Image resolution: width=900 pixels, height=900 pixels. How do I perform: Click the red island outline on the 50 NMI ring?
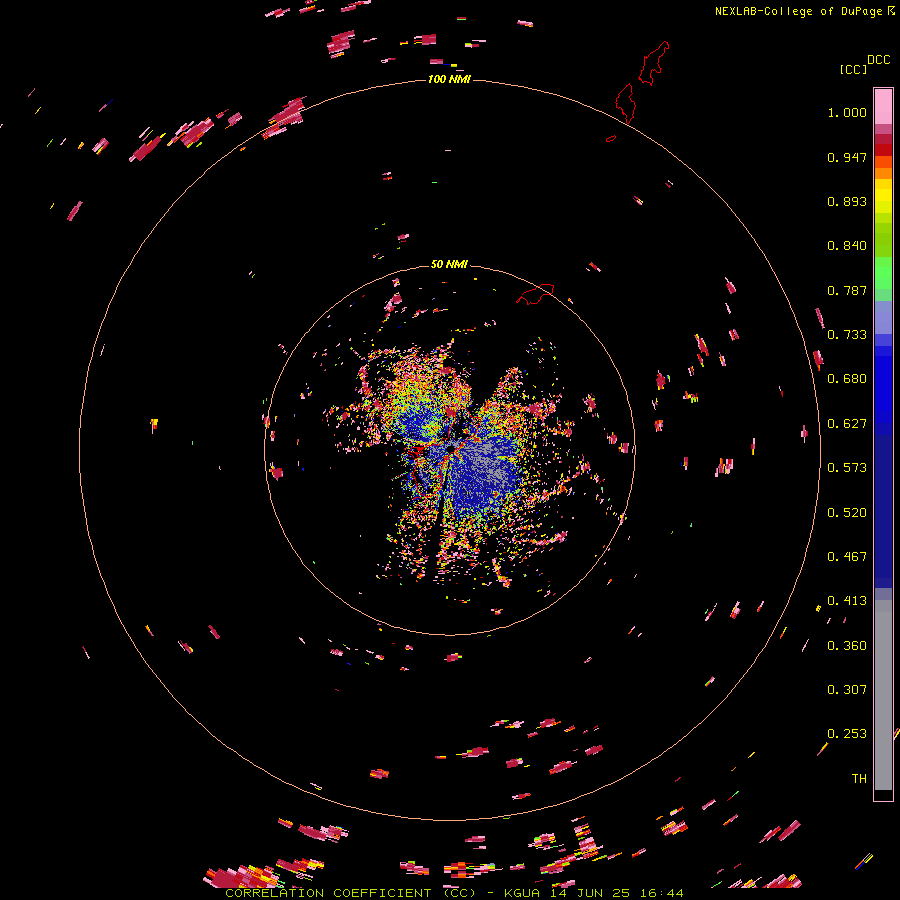pos(535,294)
